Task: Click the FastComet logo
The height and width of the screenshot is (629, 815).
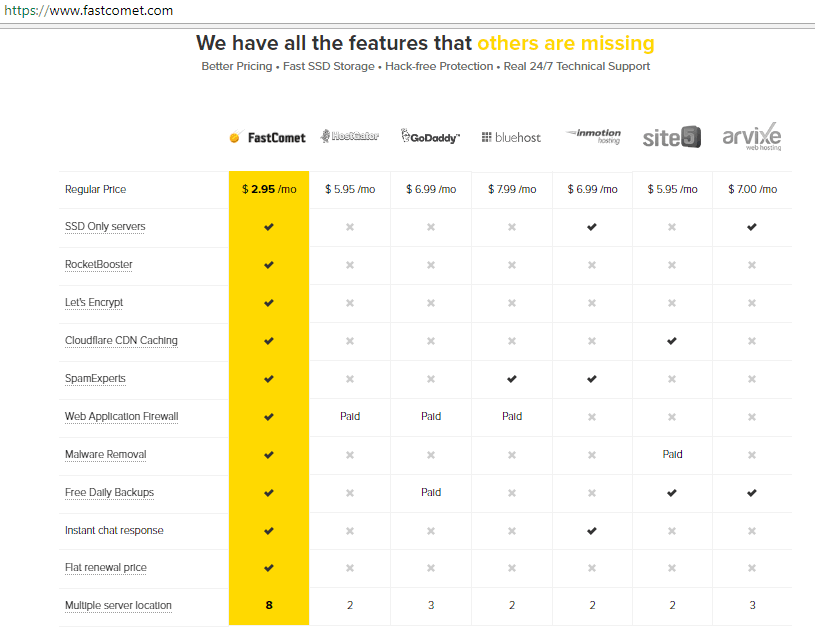Action: click(x=267, y=137)
